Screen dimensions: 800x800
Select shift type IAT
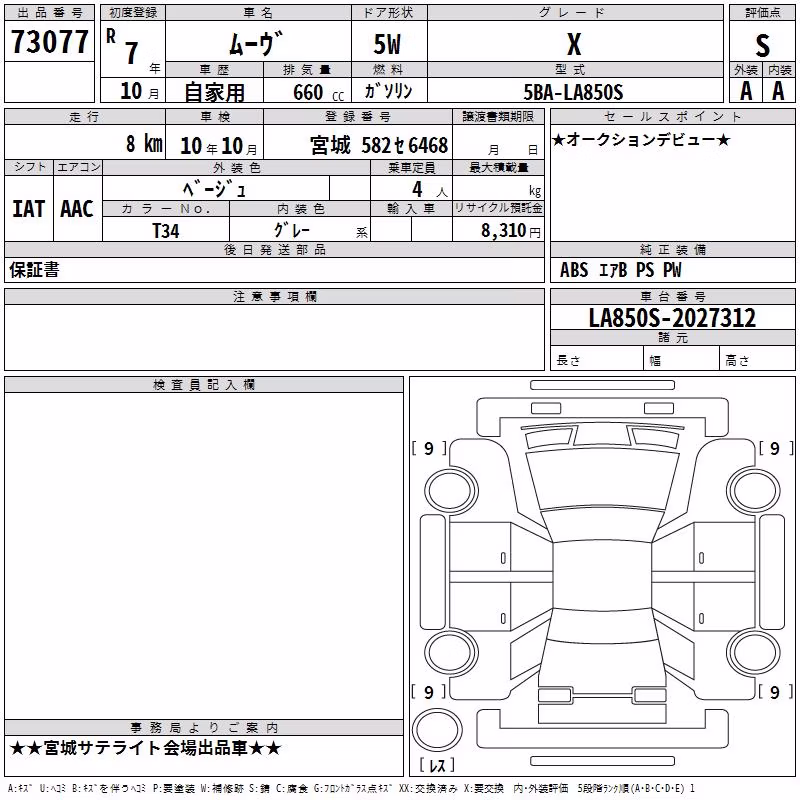tap(29, 209)
